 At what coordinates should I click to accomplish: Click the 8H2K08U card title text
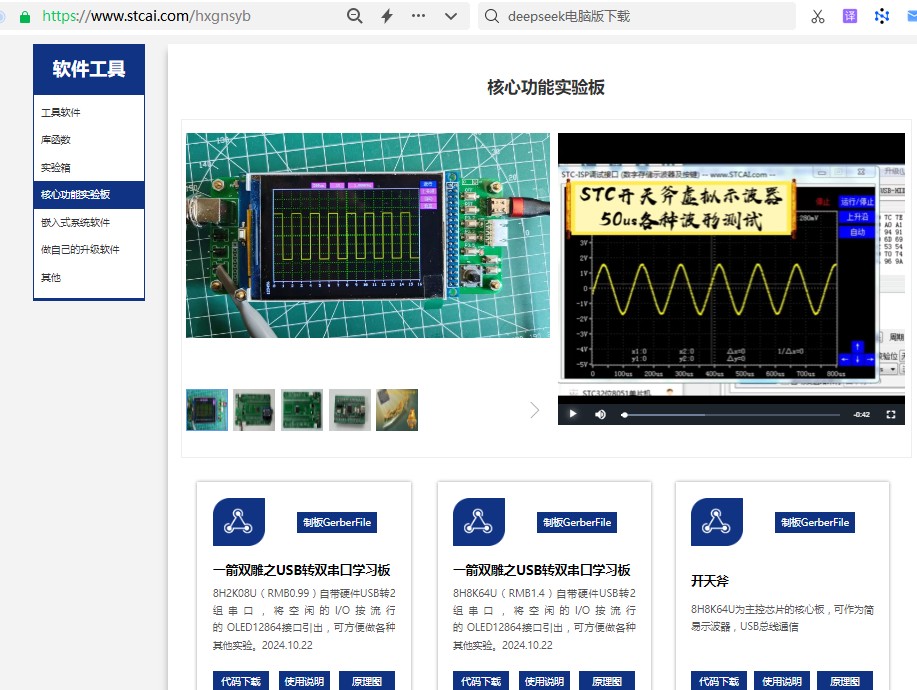click(302, 570)
